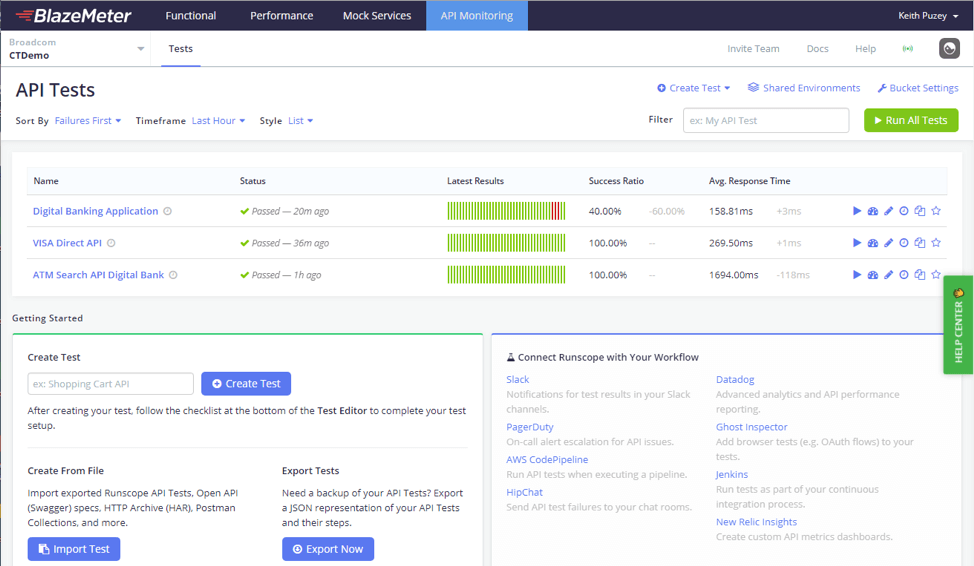Open ATM Search API Digital Bank link
The width and height of the screenshot is (974, 566).
[x=98, y=275]
